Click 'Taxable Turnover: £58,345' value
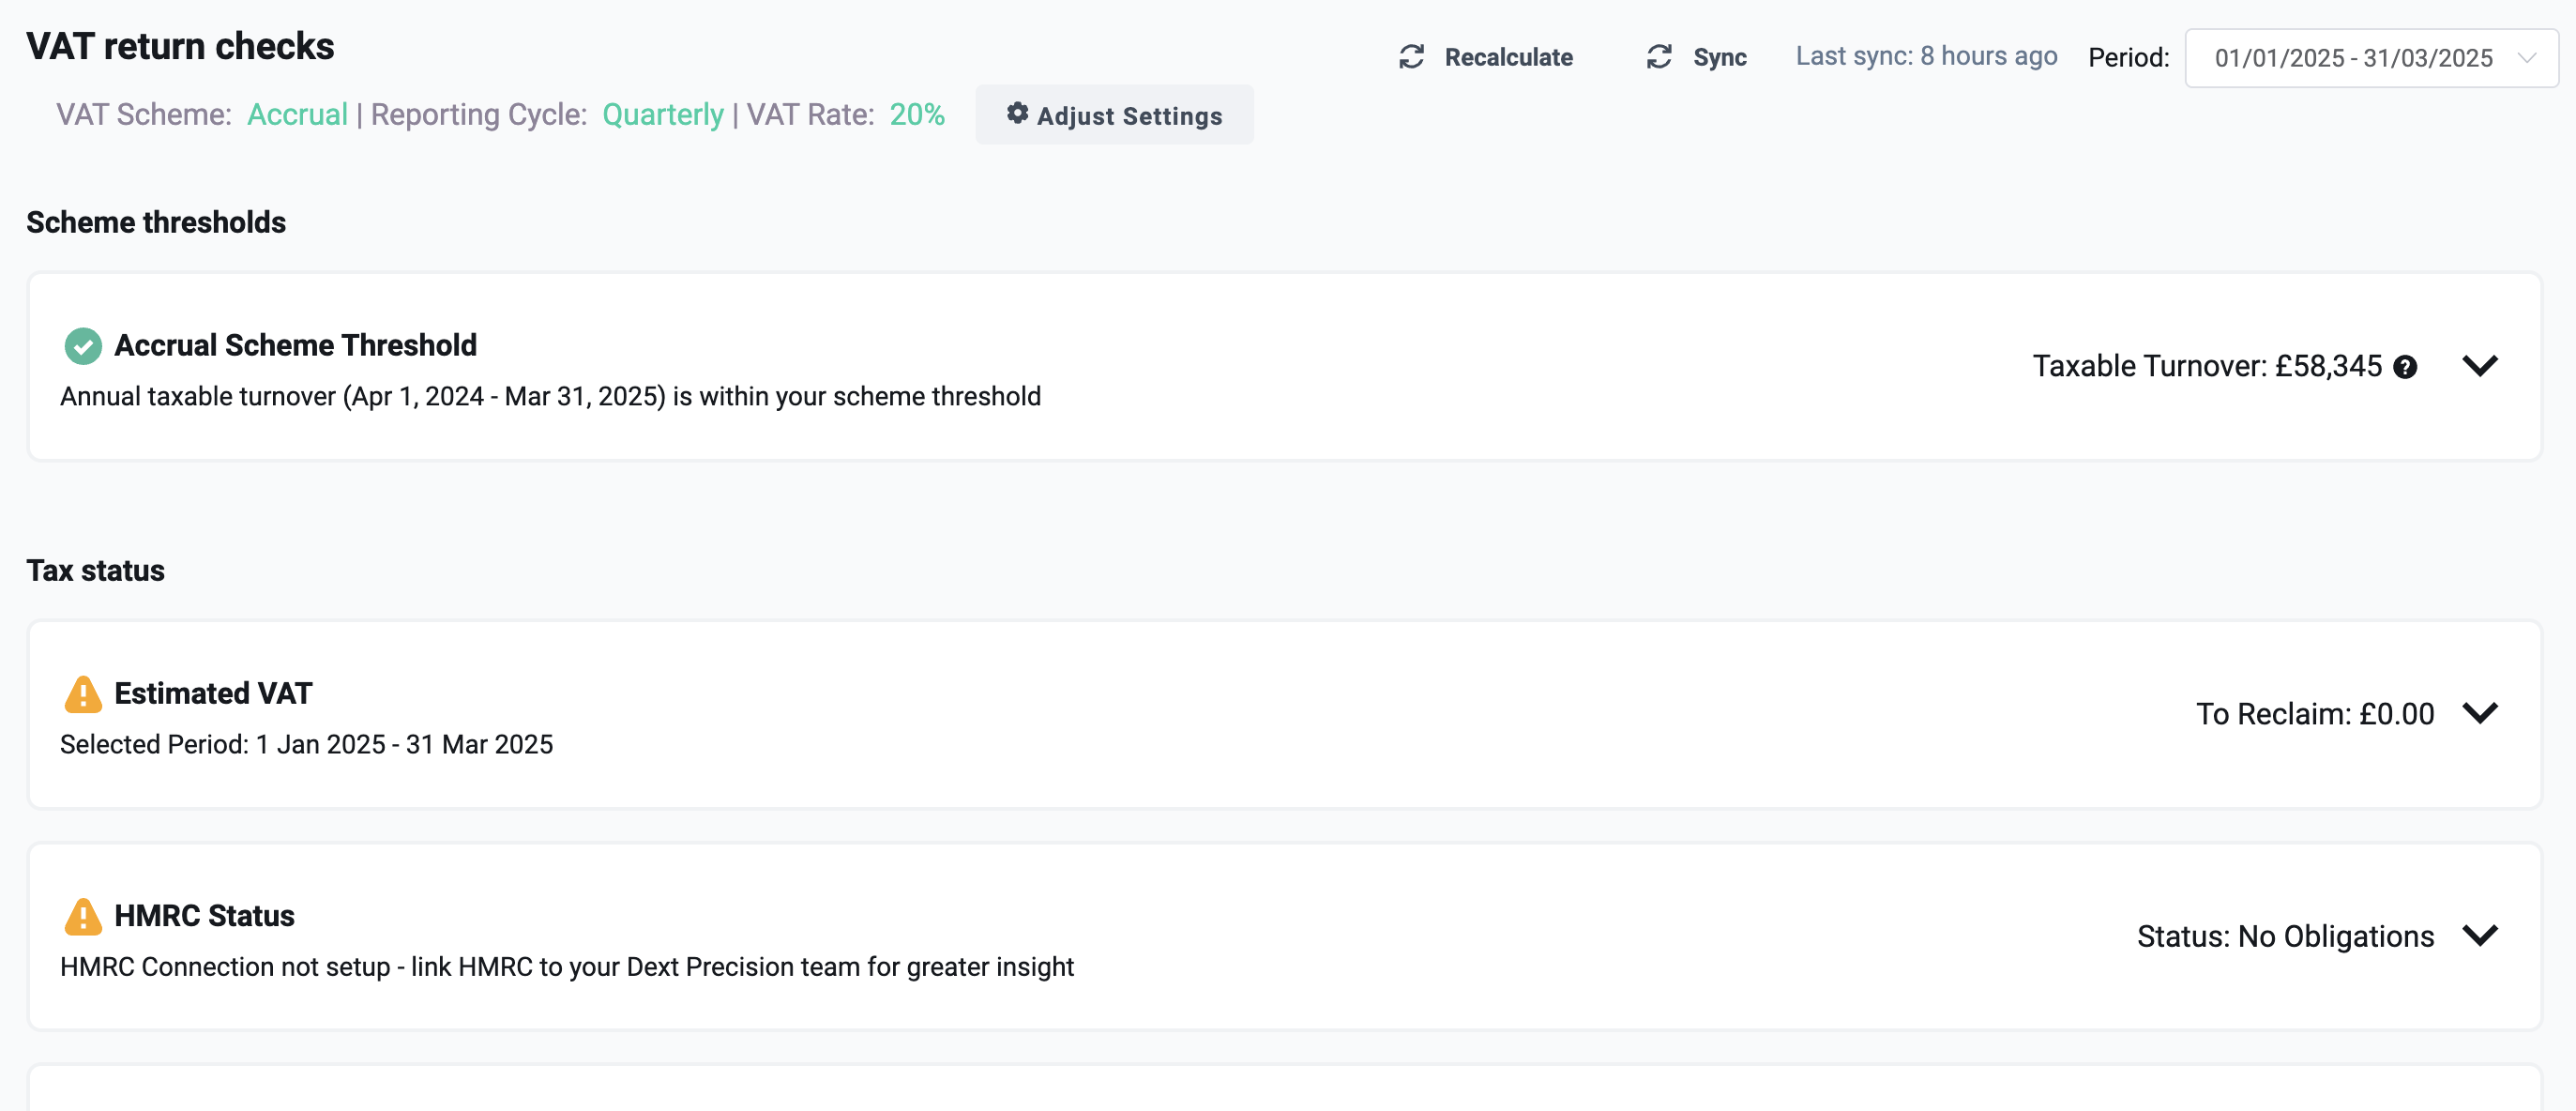The image size is (2576, 1111). pos(2207,366)
